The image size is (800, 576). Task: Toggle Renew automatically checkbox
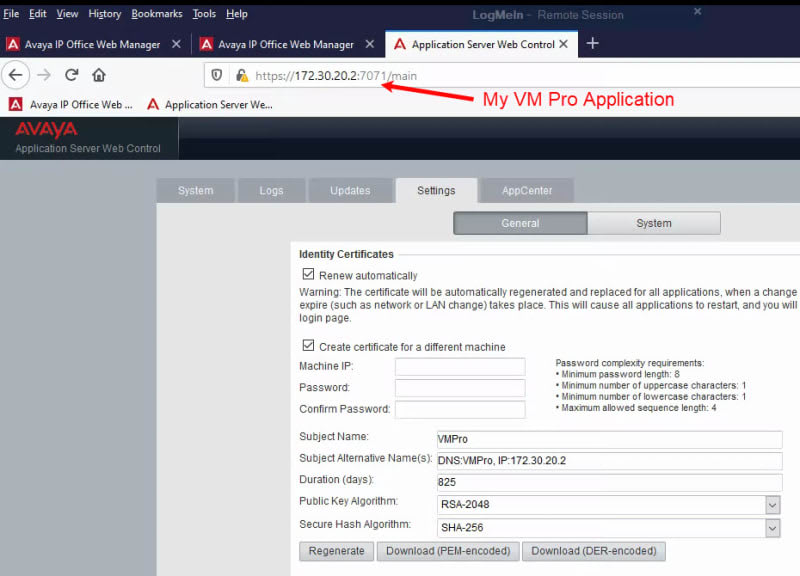pyautogui.click(x=308, y=274)
